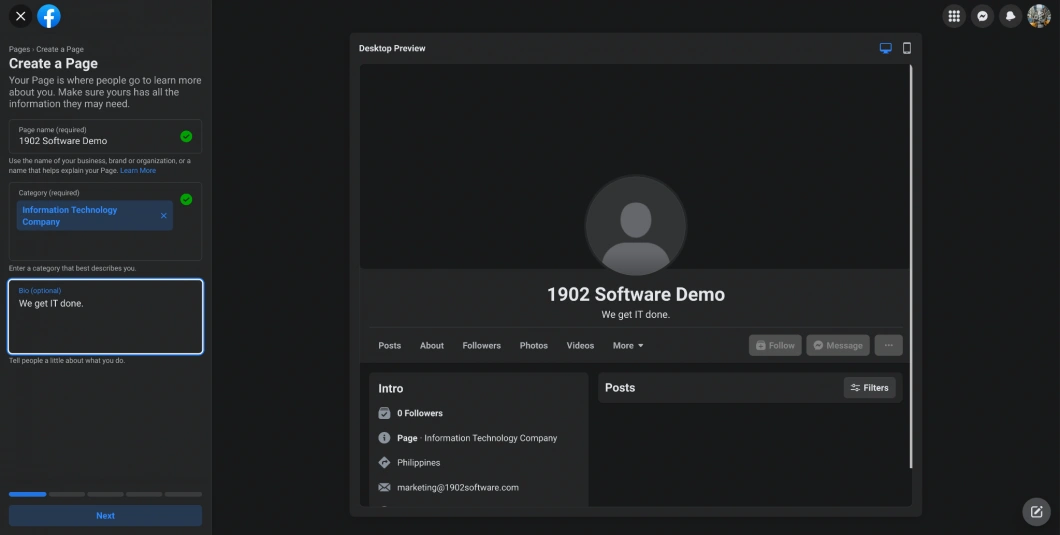Open the Learn More link
The image size is (1060, 535).
coord(138,170)
